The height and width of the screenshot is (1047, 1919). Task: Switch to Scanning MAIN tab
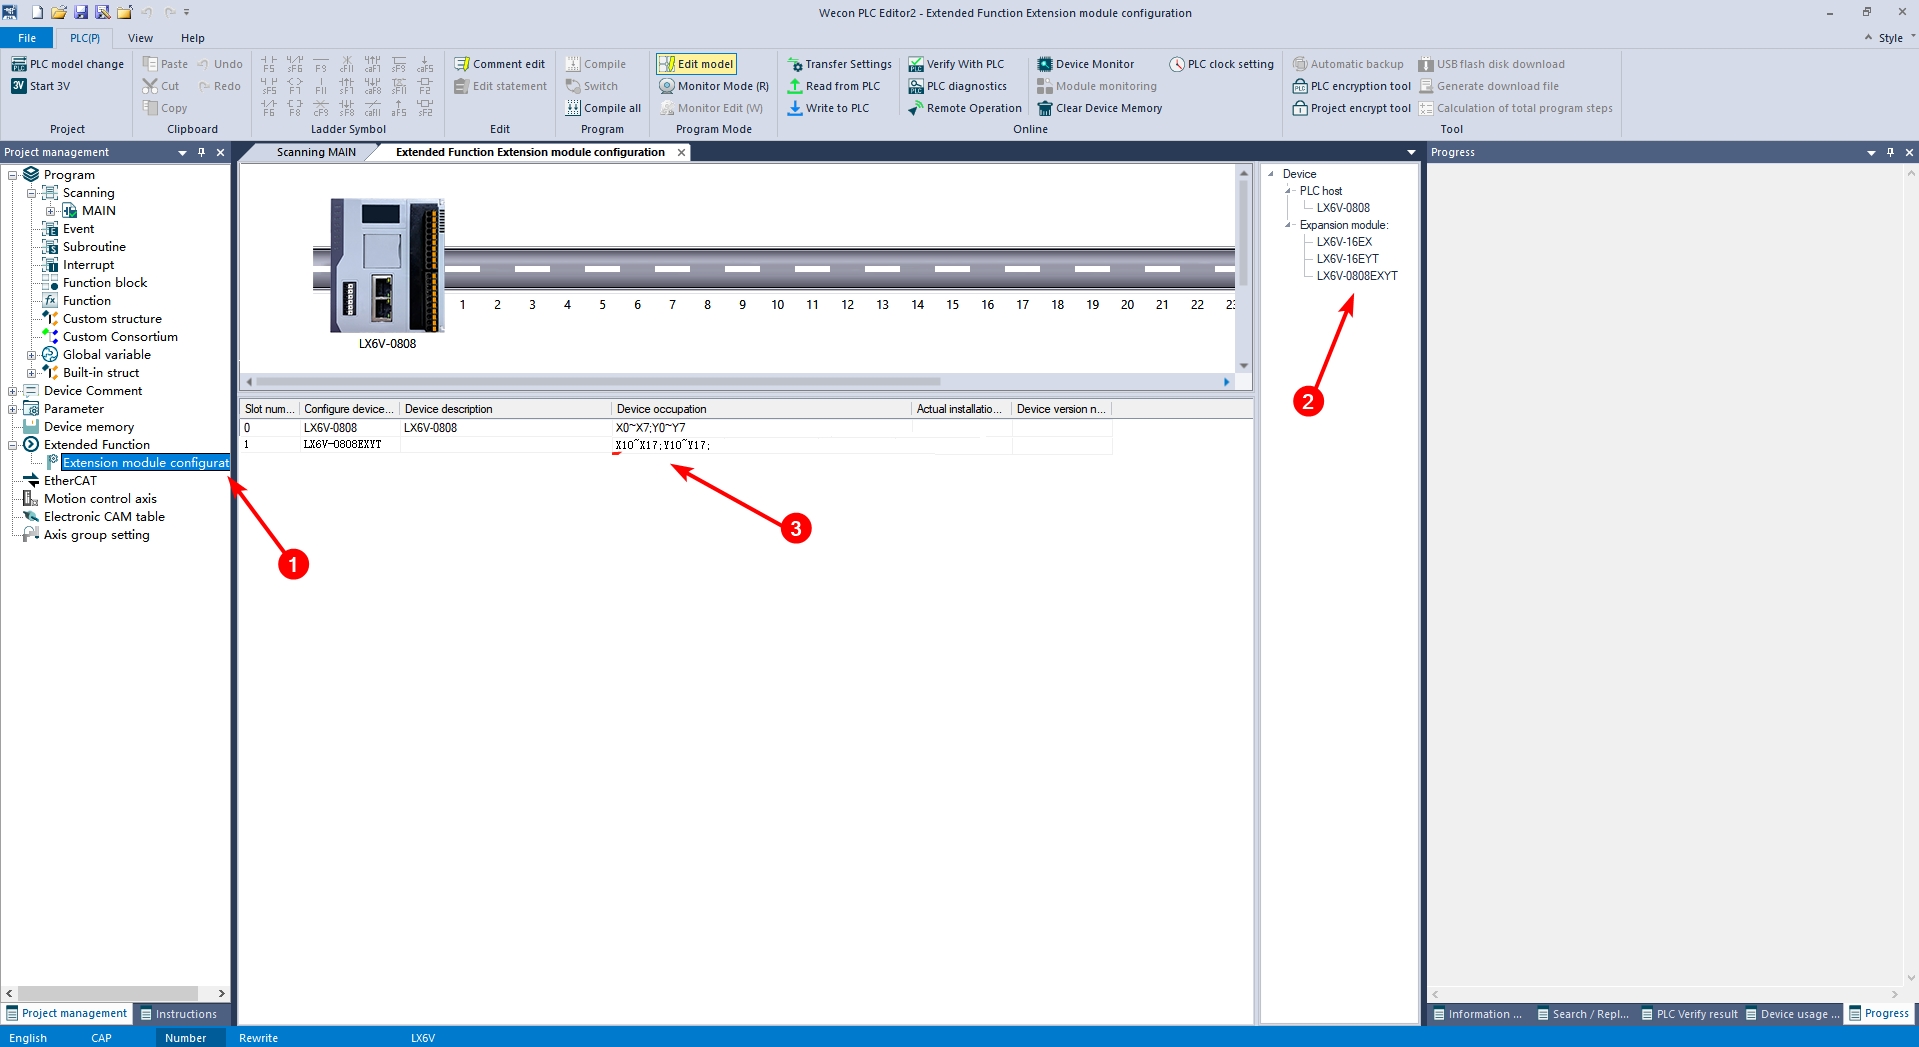(316, 152)
